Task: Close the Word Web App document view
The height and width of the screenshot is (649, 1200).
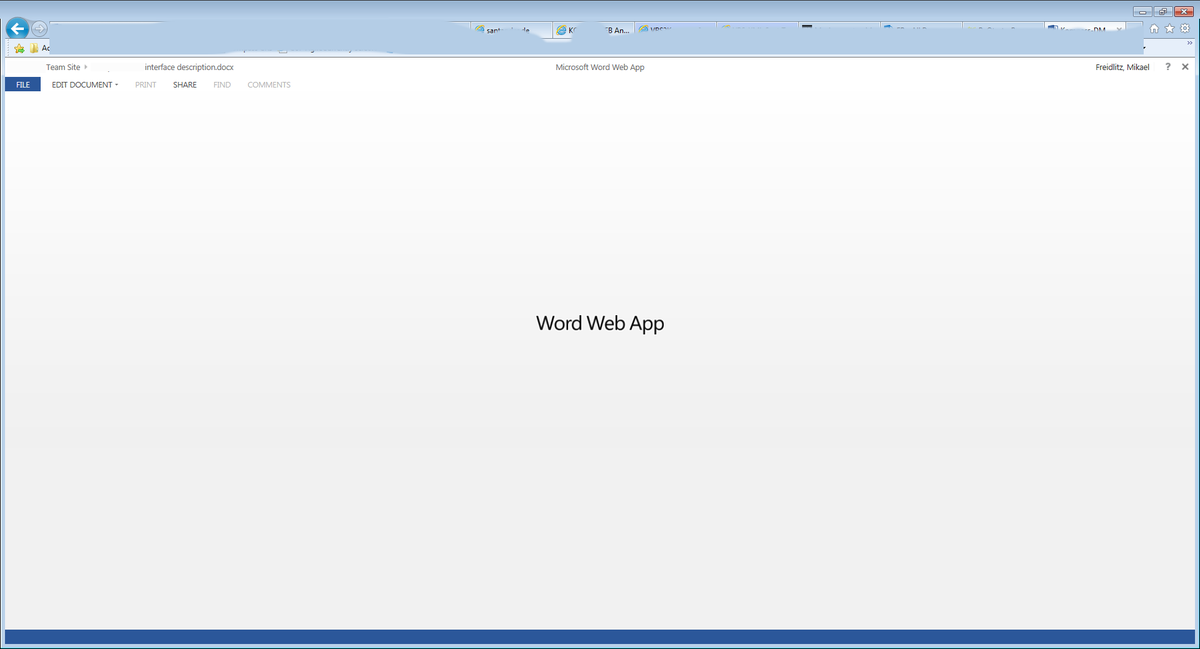Action: pyautogui.click(x=1185, y=67)
